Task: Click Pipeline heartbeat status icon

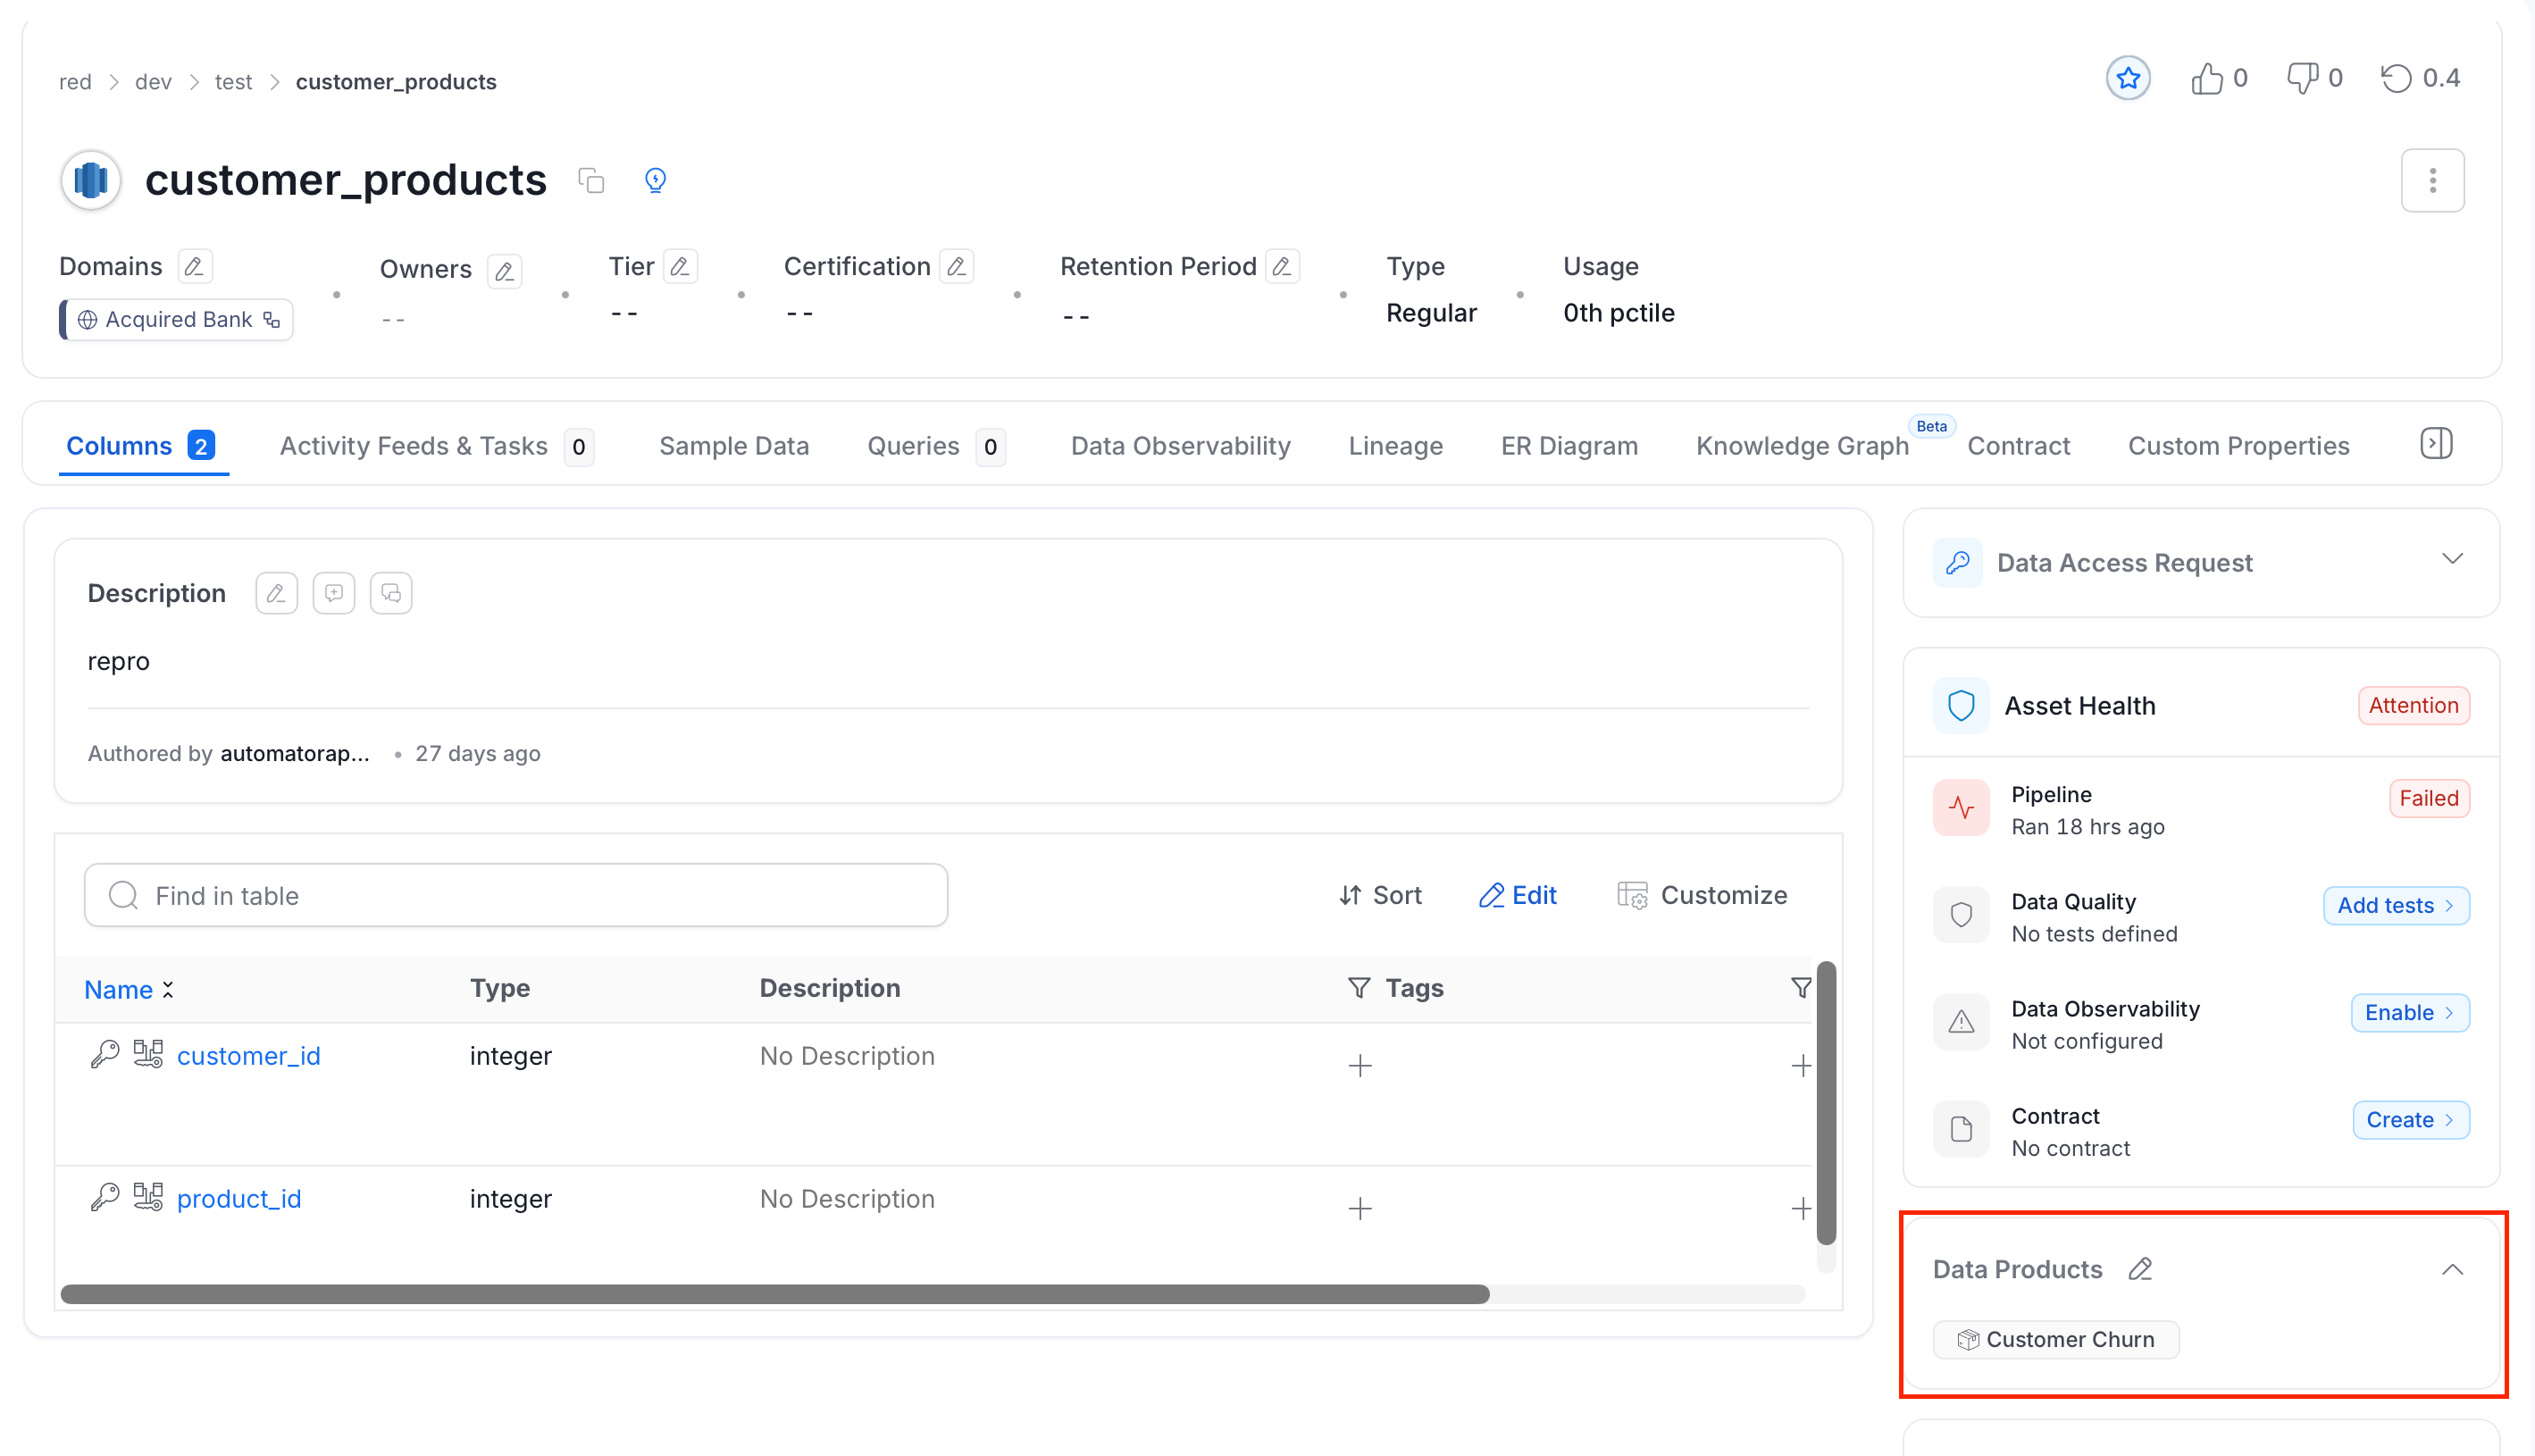Action: [x=1961, y=808]
